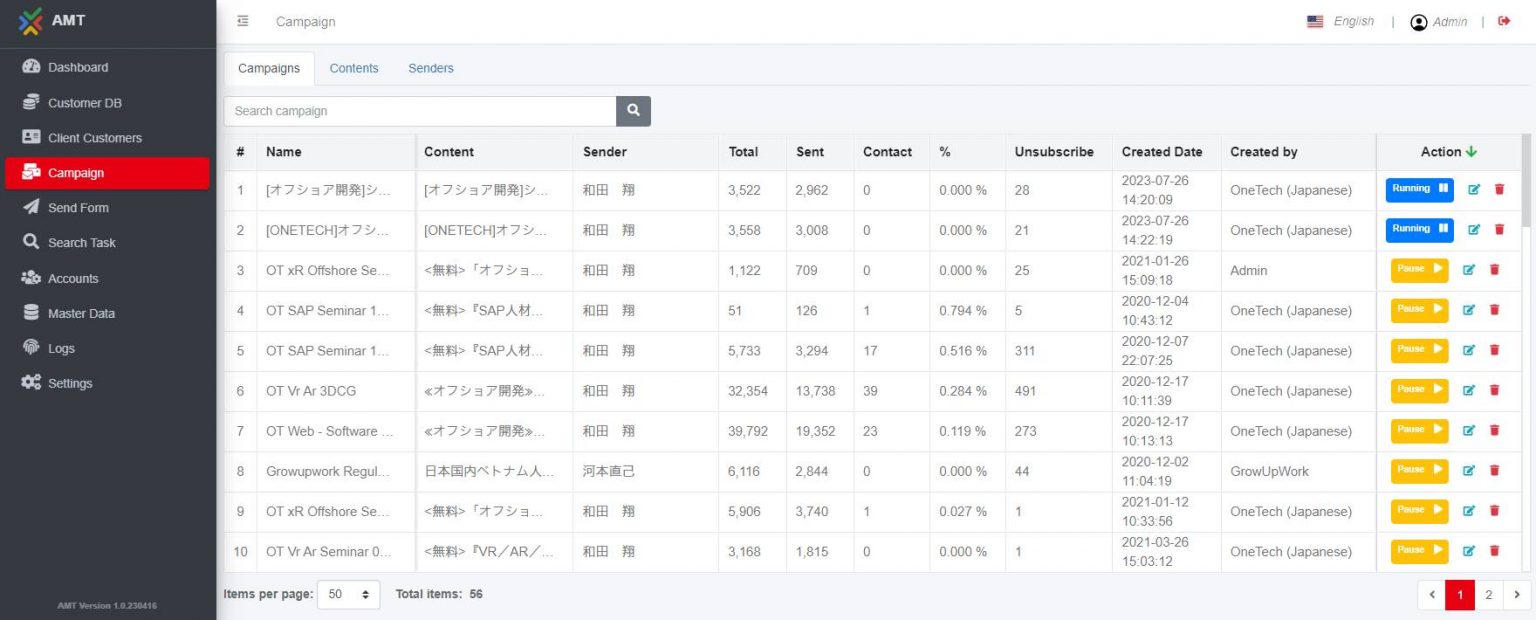This screenshot has width=1536, height=620.
Task: Collapse sidebar using the menu-fold icon
Action: coord(243,21)
